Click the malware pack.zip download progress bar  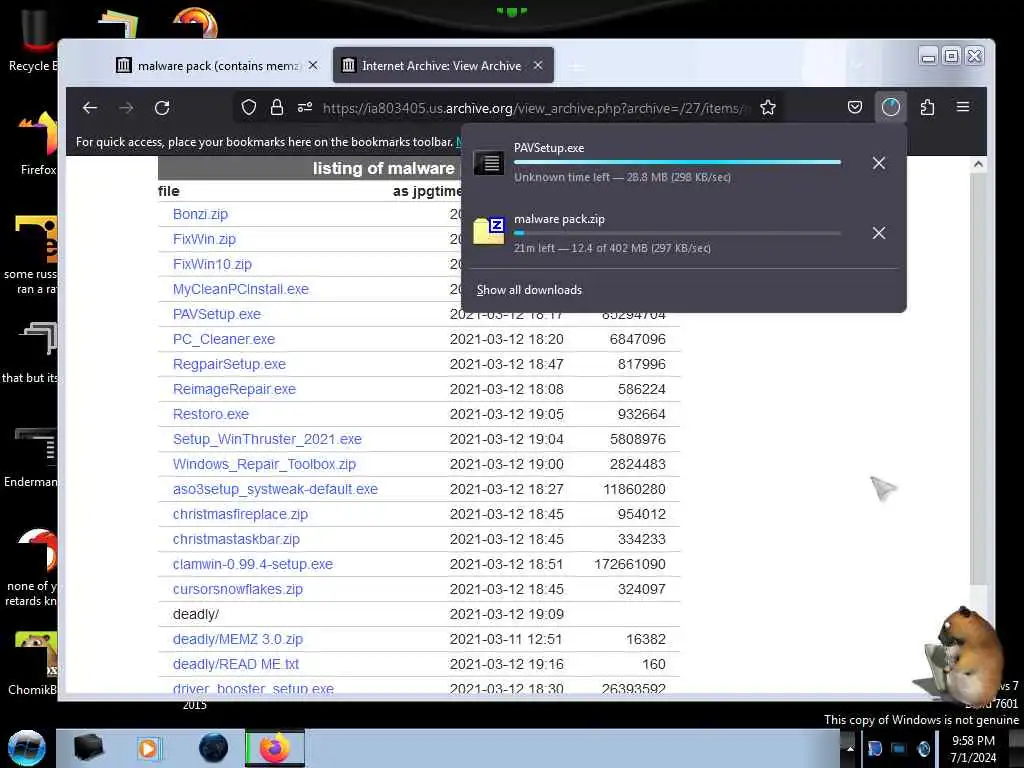(677, 232)
